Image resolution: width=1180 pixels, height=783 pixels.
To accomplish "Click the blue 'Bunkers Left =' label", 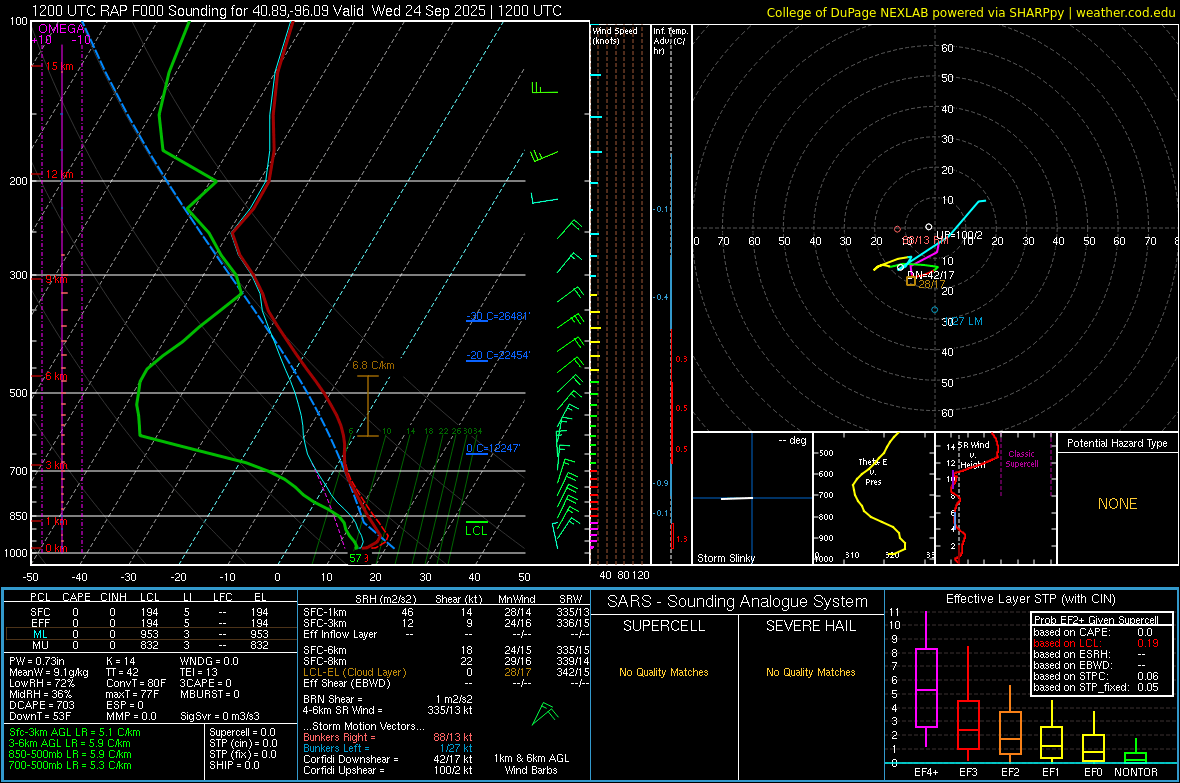I will pos(336,748).
